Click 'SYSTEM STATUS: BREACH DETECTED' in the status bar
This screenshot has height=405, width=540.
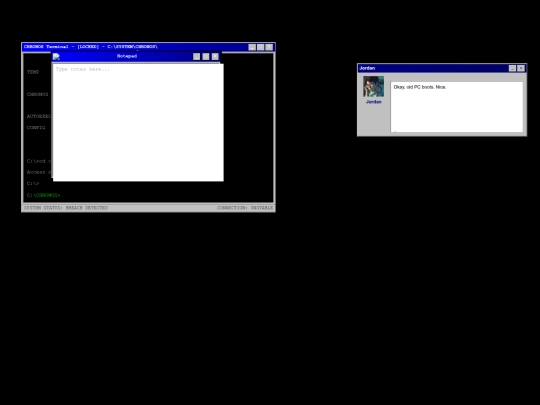(66, 208)
